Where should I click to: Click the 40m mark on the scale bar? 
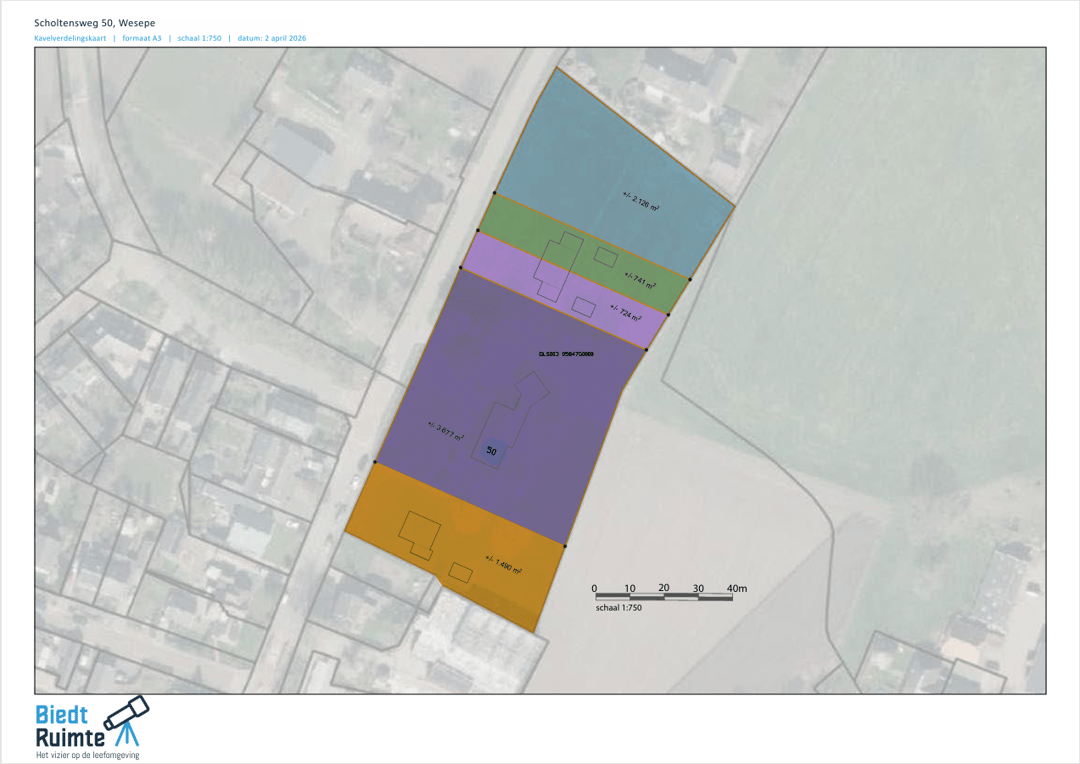(x=736, y=588)
